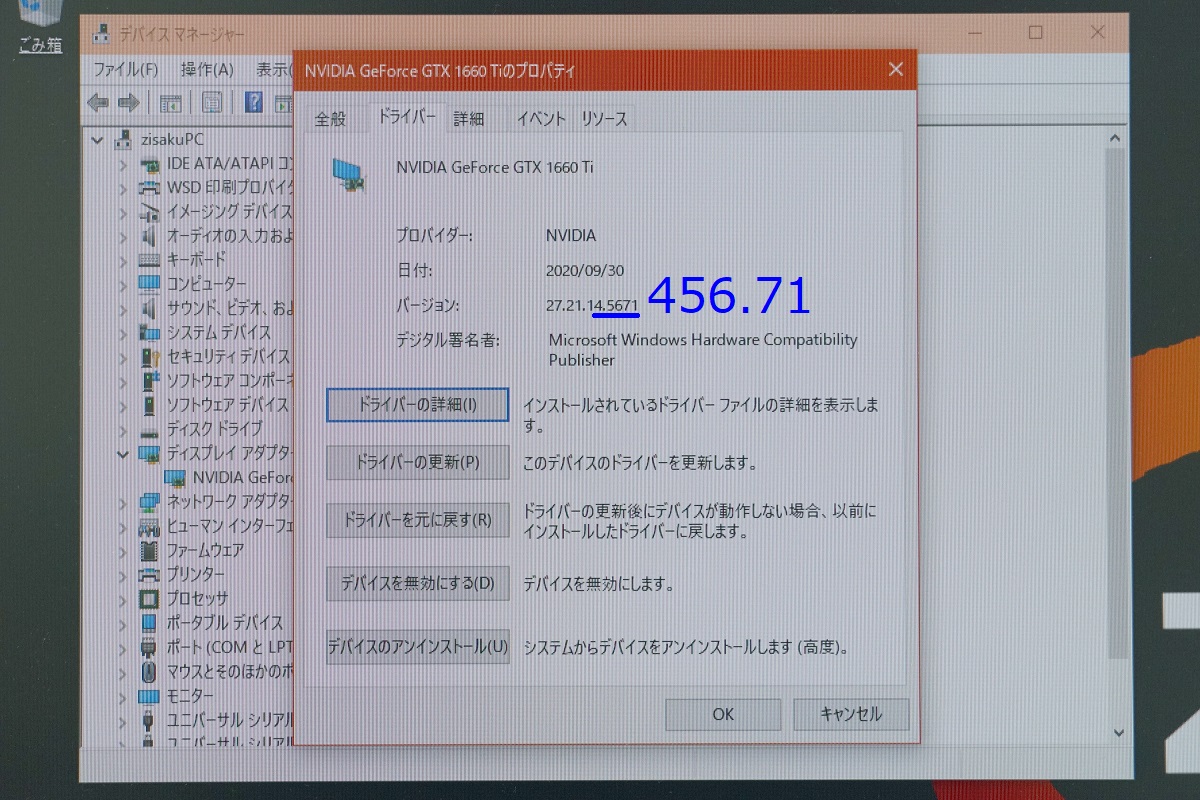
Task: Select the ディスク ドライブ row label
Action: (214, 428)
